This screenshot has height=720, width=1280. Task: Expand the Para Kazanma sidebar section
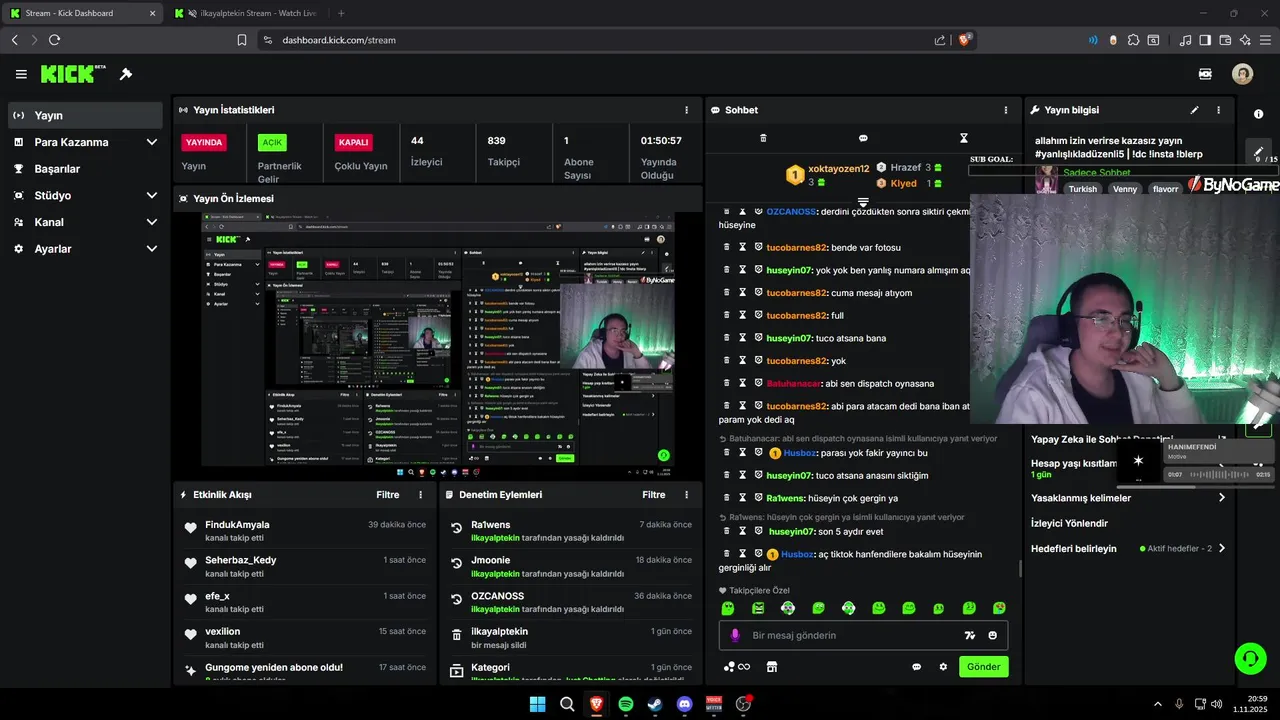[x=152, y=142]
